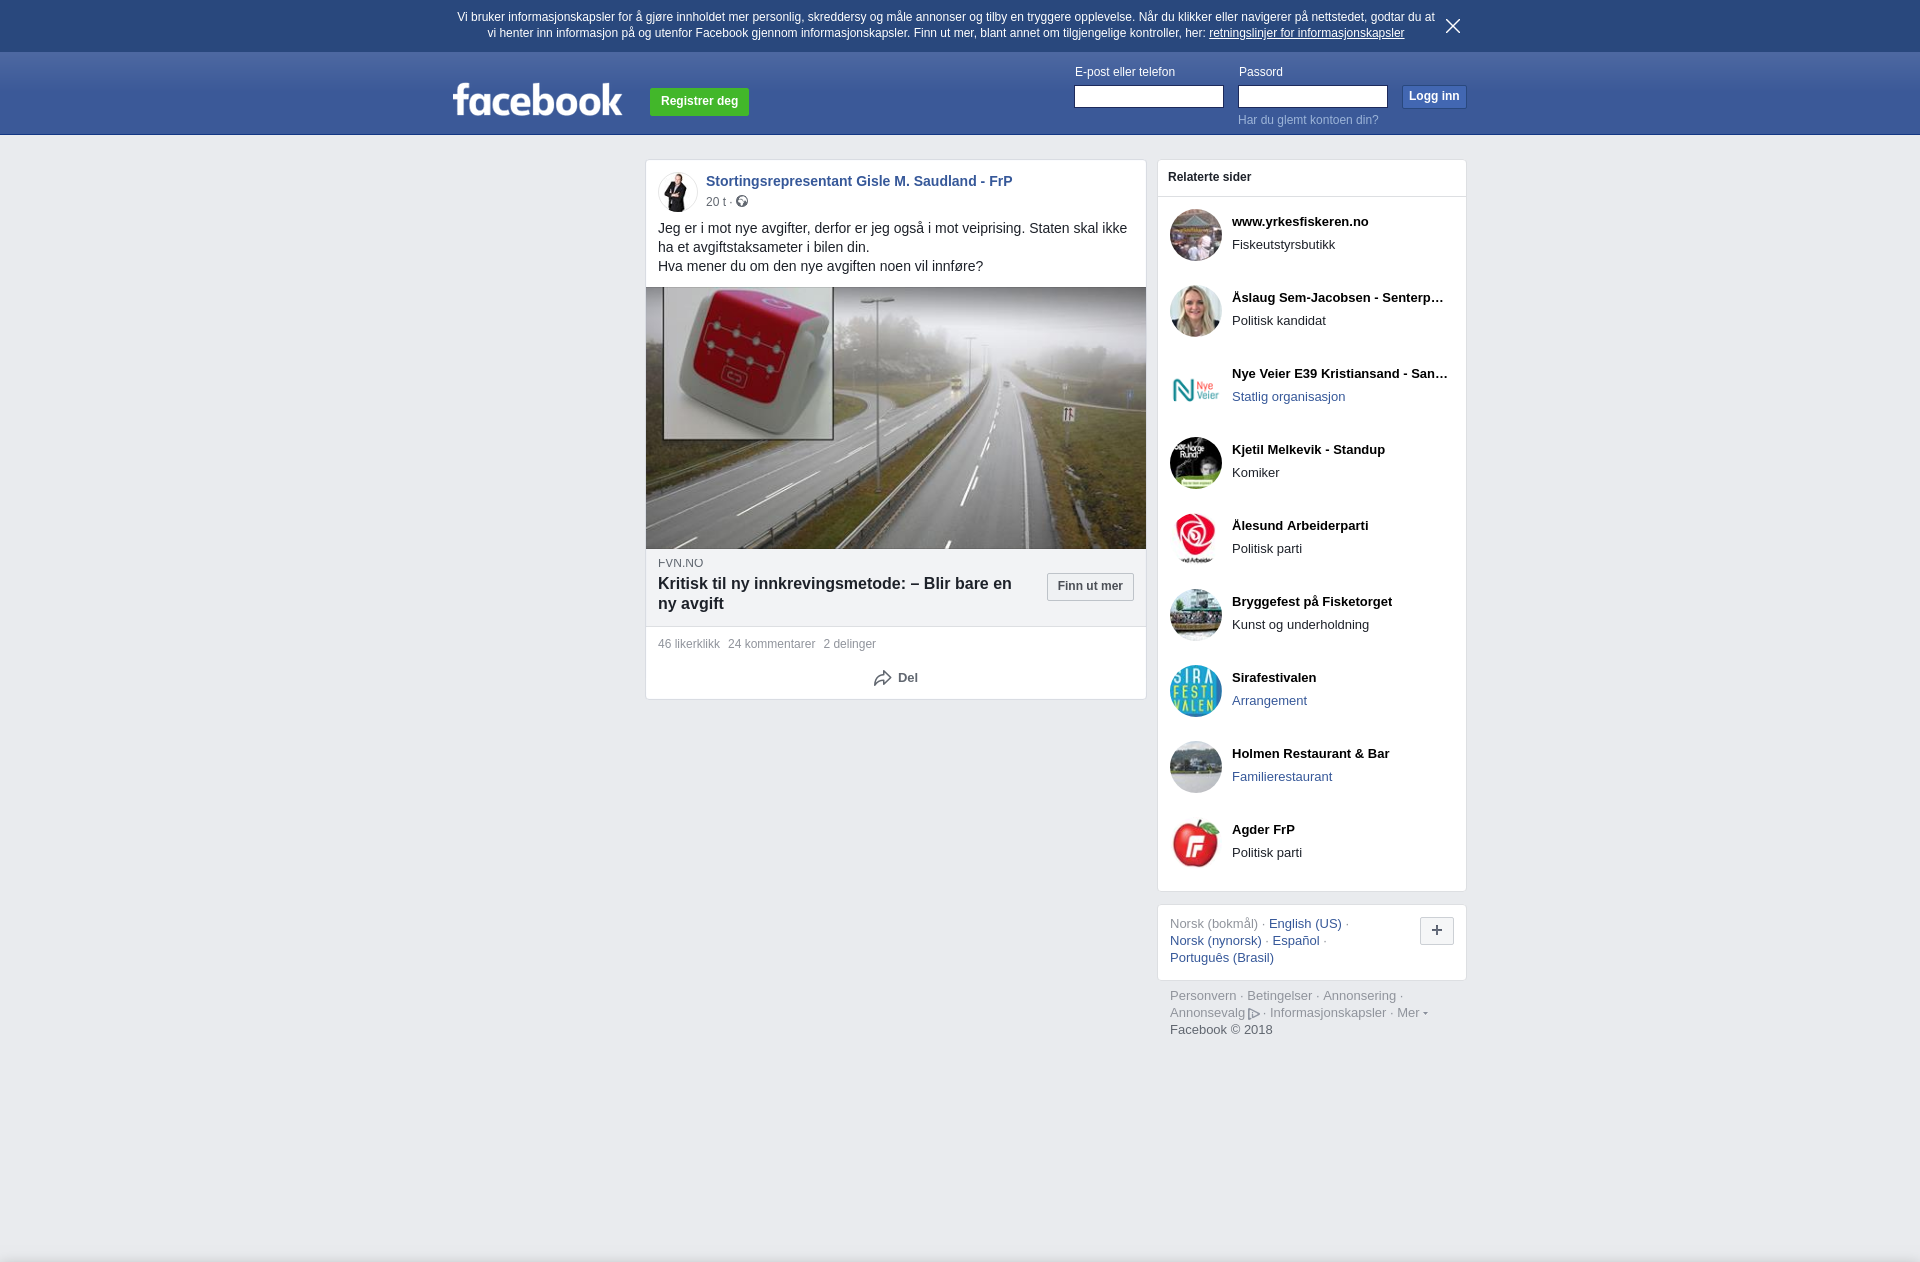Open the Annonsering footer link
1920x1262 pixels.
(x=1359, y=996)
